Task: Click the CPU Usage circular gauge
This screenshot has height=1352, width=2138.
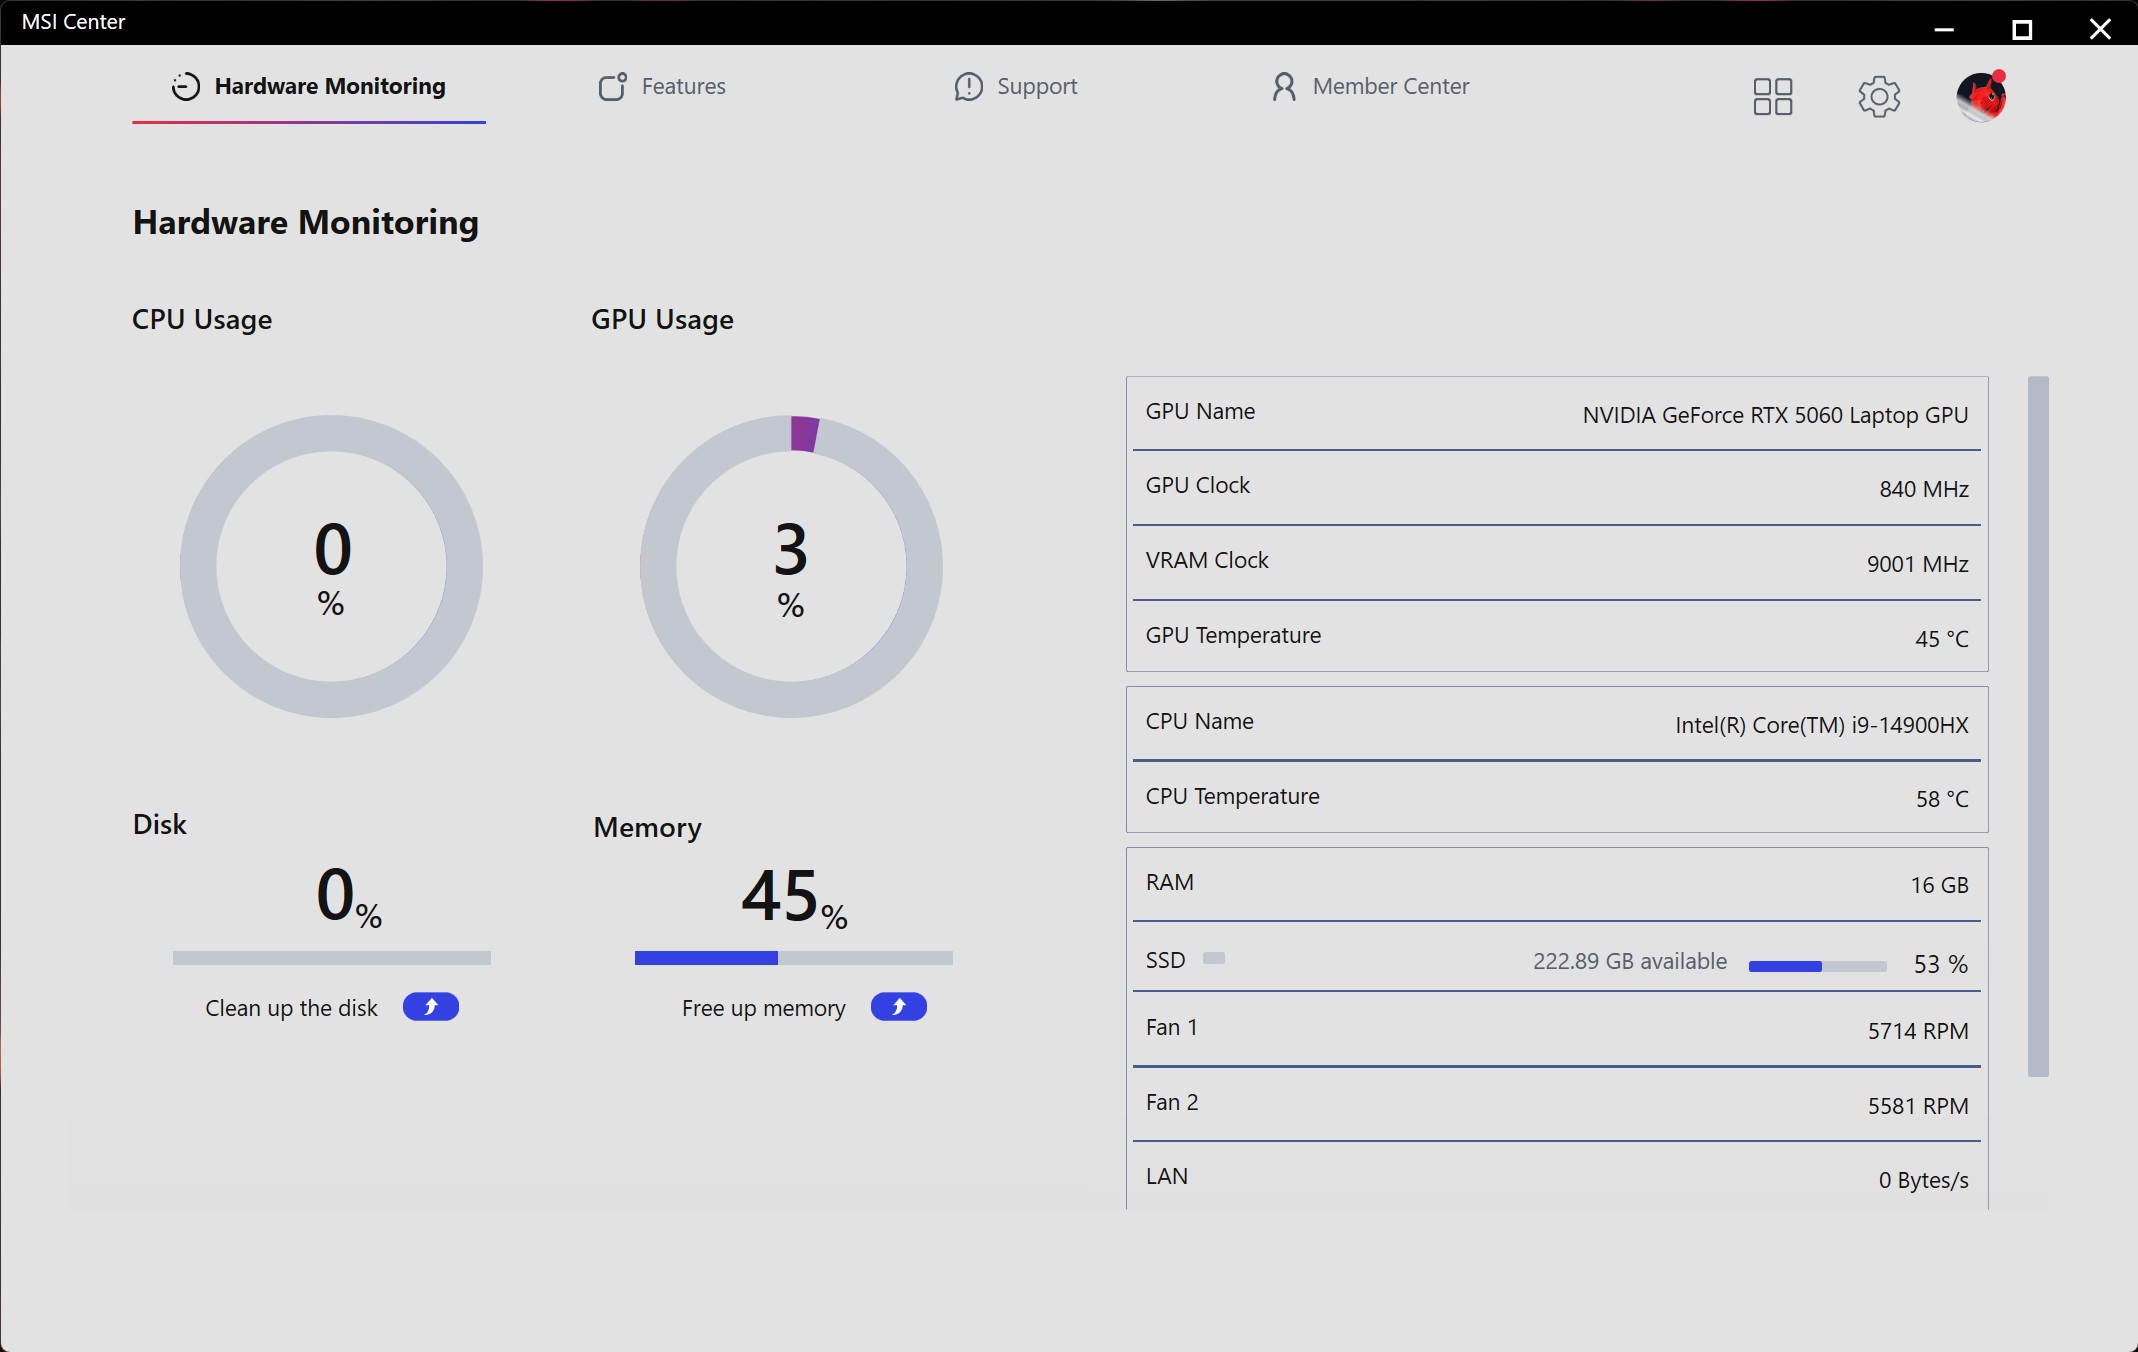Action: (x=331, y=566)
